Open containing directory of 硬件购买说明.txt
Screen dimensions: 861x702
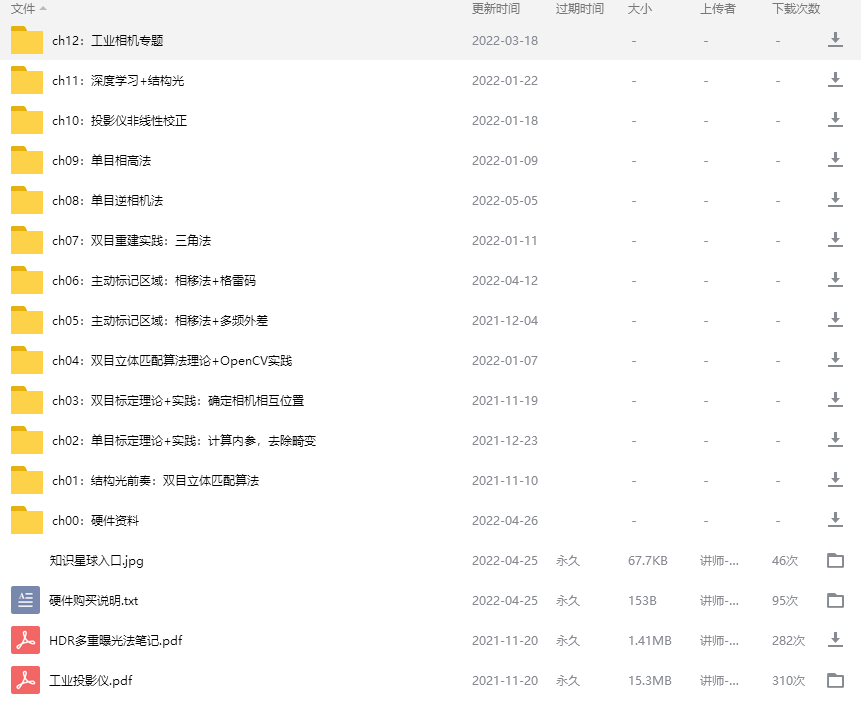pos(836,600)
